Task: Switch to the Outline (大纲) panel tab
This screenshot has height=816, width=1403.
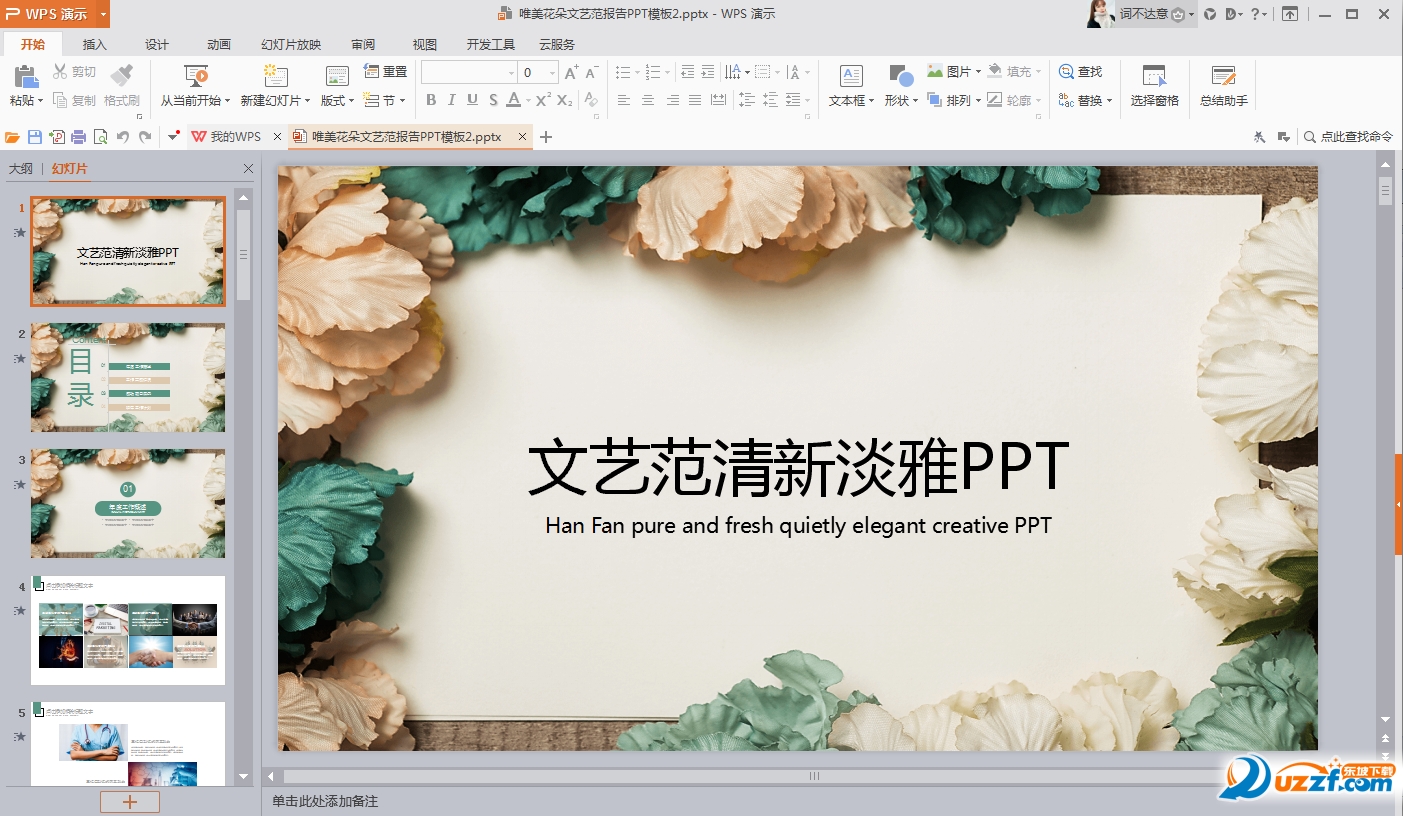Action: [21, 169]
